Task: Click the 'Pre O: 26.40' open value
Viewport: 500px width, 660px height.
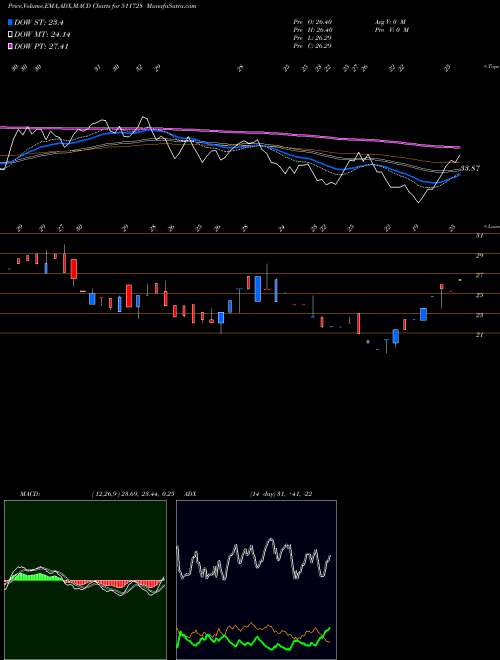Action: coord(313,22)
